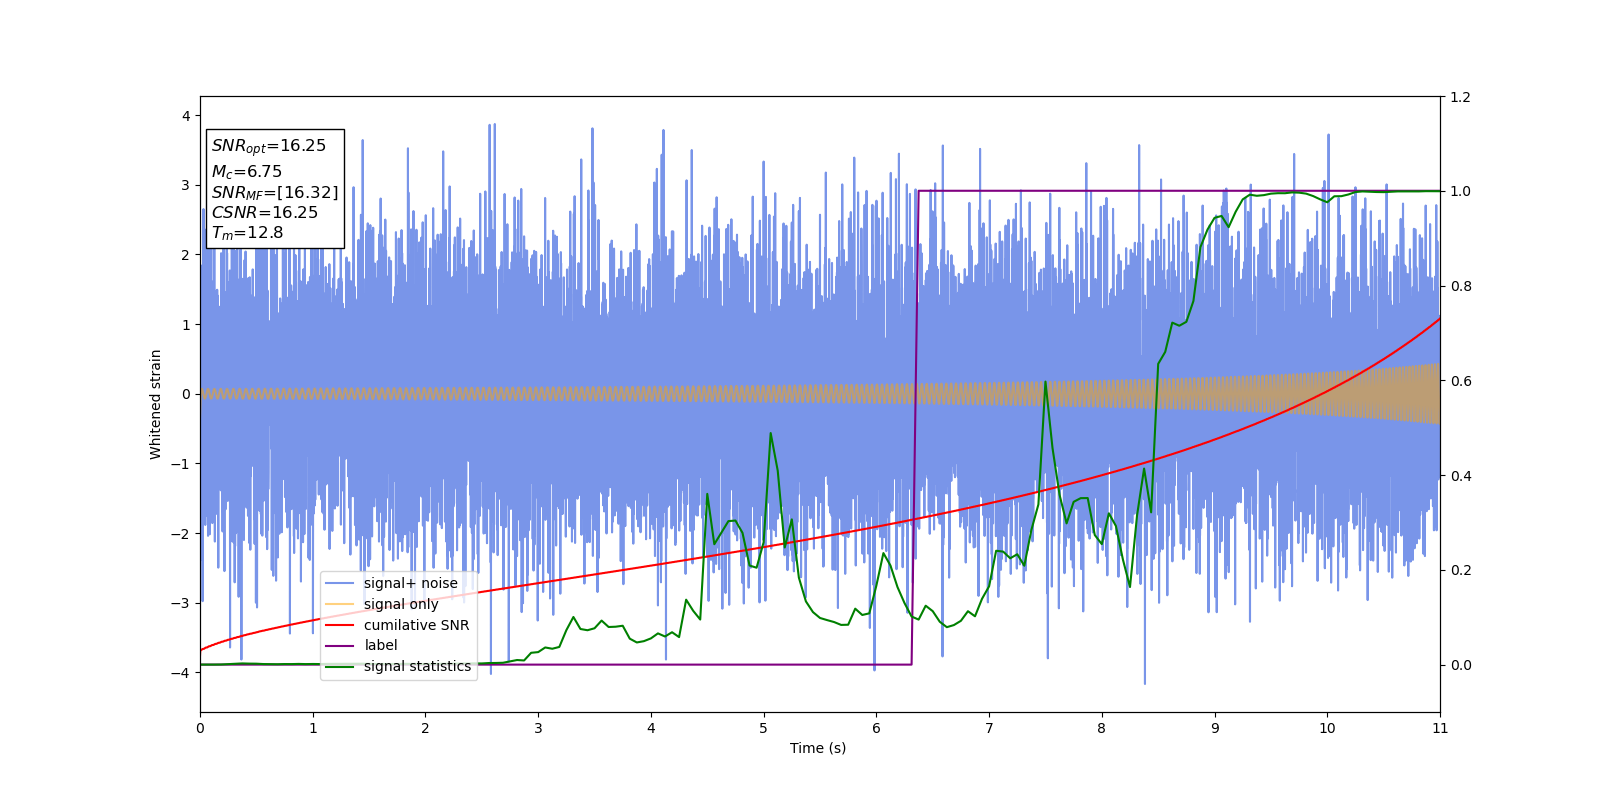Click the x-axis tick label 5
1600x800 pixels.
pyautogui.click(x=764, y=728)
